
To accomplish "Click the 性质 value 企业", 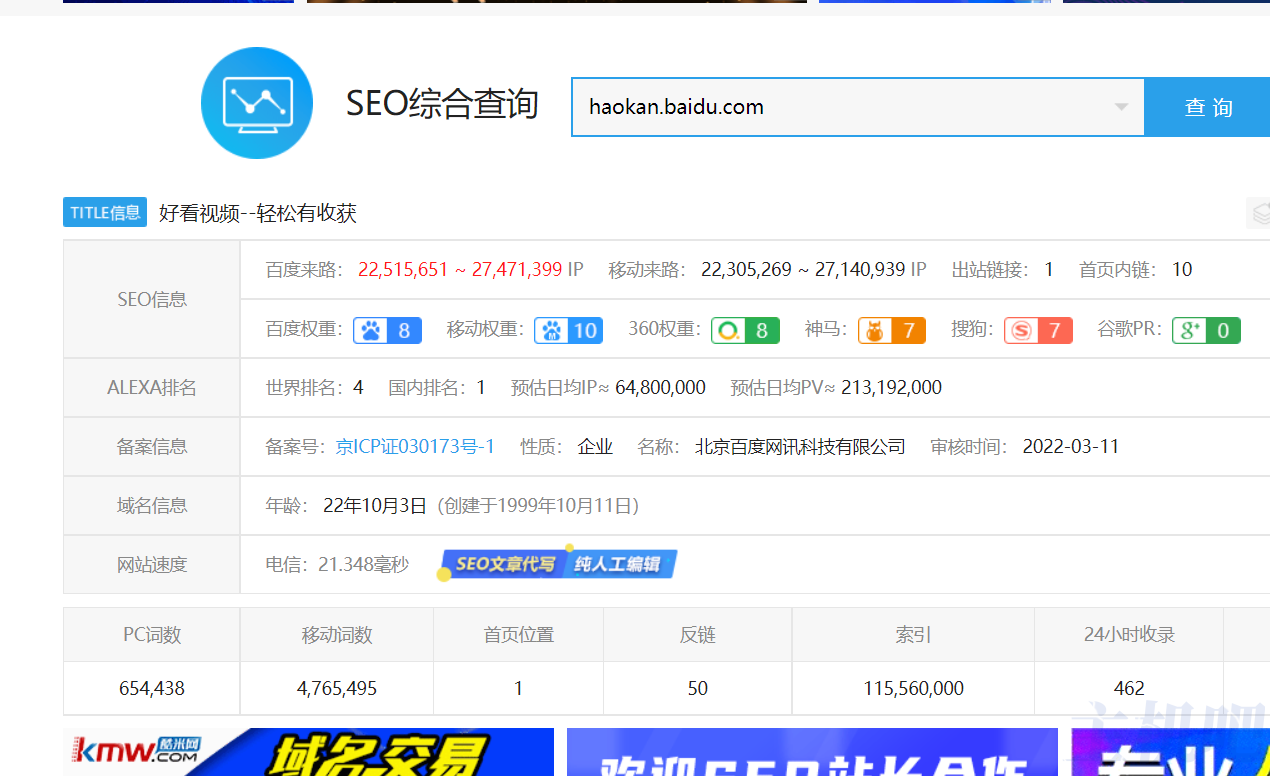I will click(x=595, y=447).
